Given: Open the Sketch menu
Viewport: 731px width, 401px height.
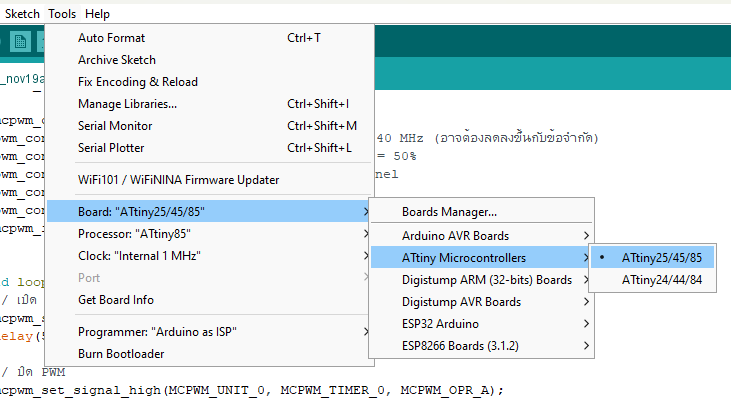Looking at the screenshot, I should click(22, 14).
